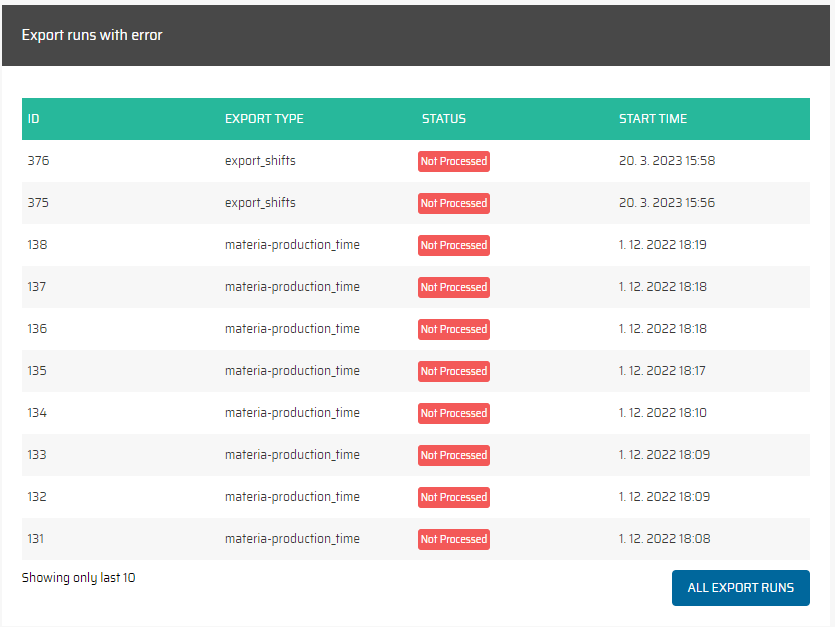
Task: Select export run ID 136
Action: click(38, 329)
